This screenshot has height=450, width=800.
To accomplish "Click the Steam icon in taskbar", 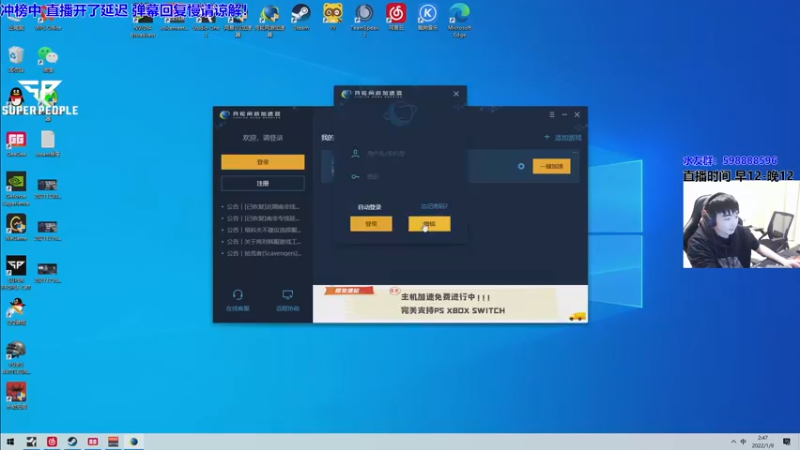I will pos(72,442).
